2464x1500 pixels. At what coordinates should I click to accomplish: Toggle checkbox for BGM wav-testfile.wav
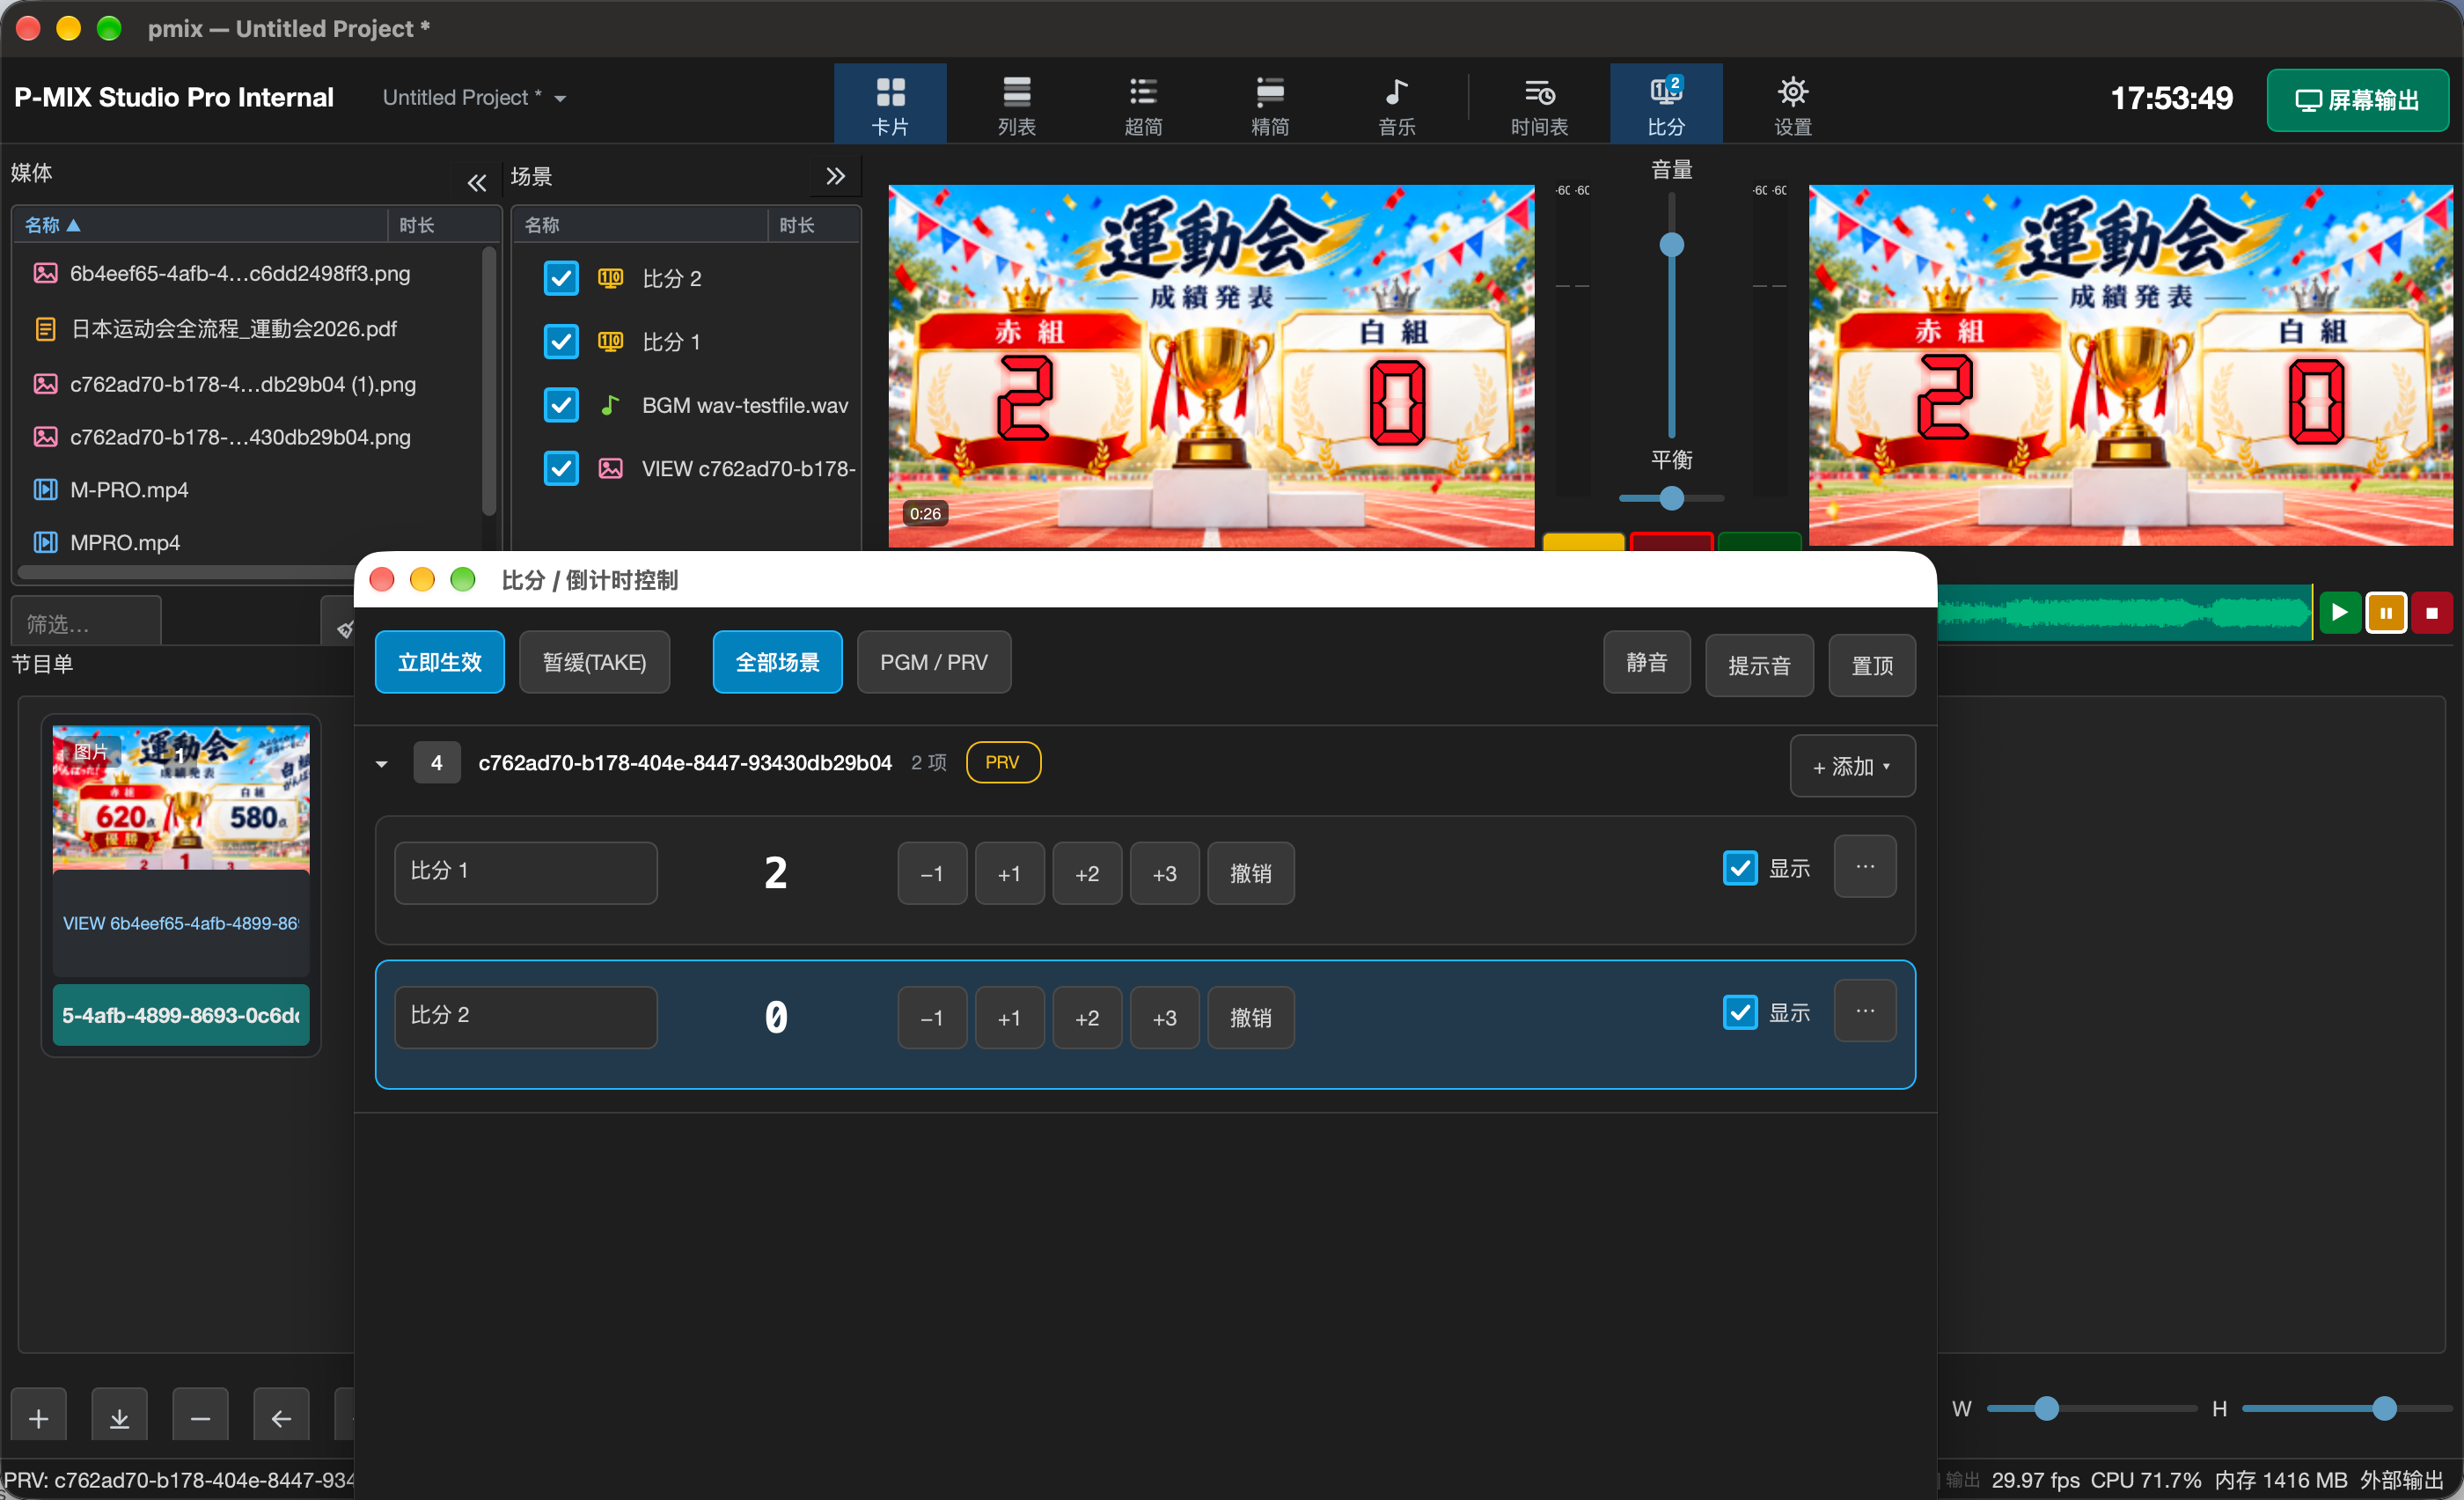pyautogui.click(x=561, y=405)
